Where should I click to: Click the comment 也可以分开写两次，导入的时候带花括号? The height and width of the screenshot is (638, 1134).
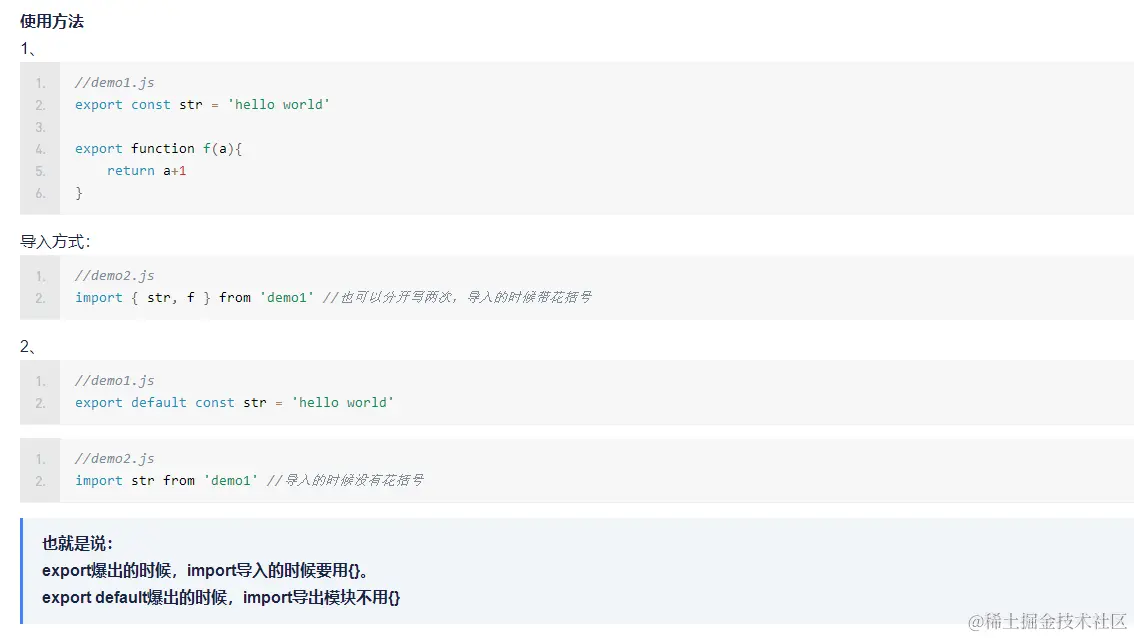coord(457,297)
